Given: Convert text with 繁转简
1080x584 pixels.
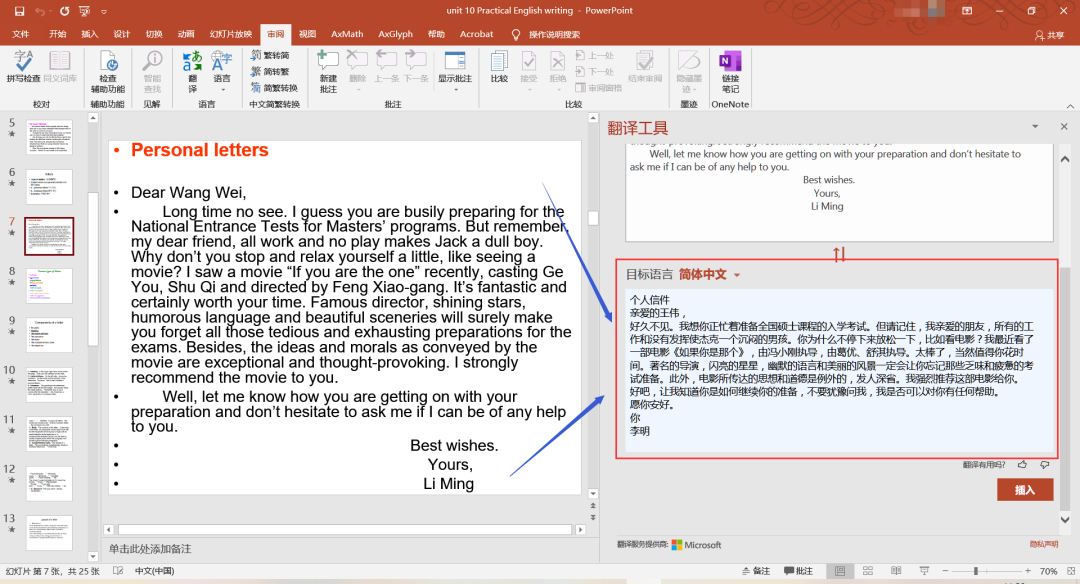Looking at the screenshot, I should click(x=270, y=55).
